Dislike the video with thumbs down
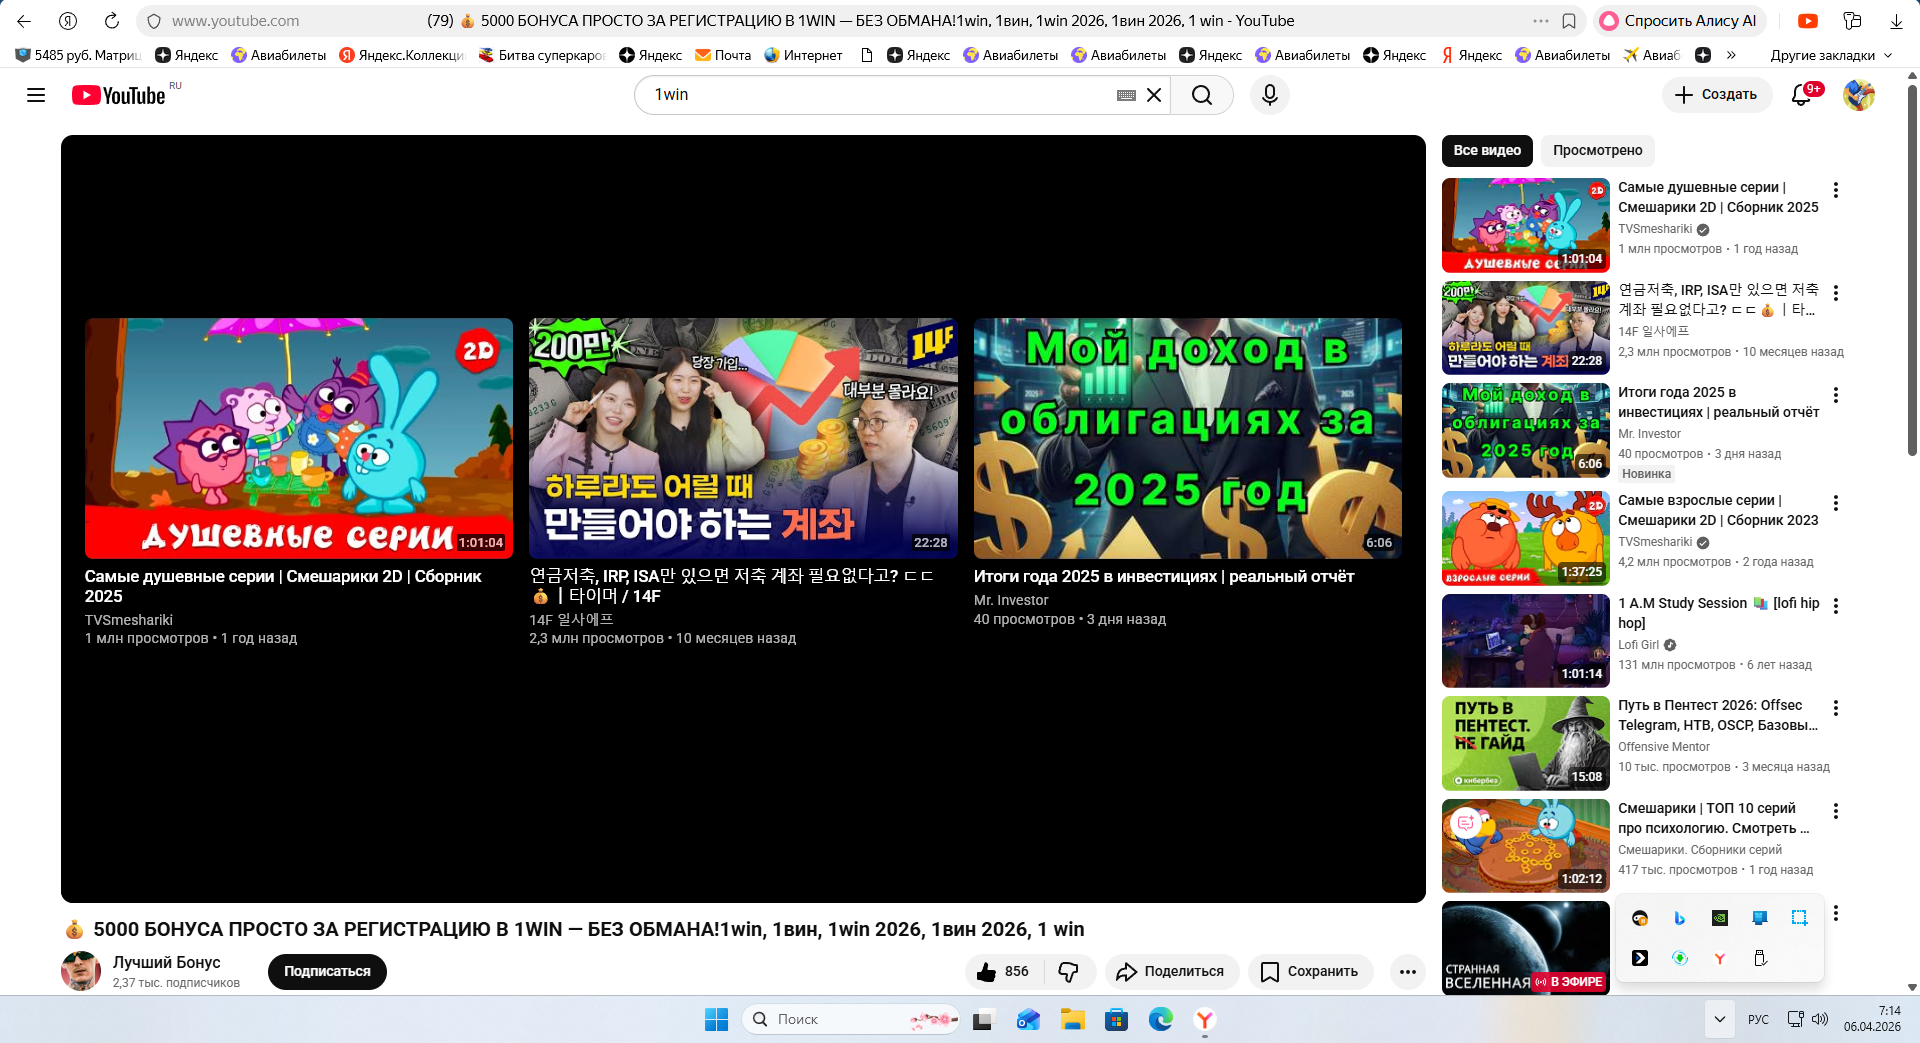1920x1043 pixels. (x=1069, y=971)
